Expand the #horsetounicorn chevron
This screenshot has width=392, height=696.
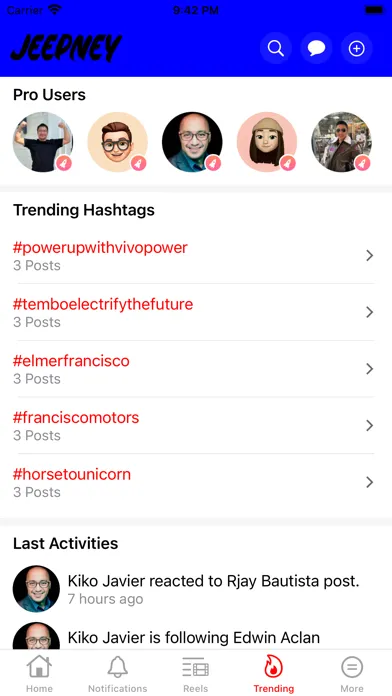(x=369, y=482)
